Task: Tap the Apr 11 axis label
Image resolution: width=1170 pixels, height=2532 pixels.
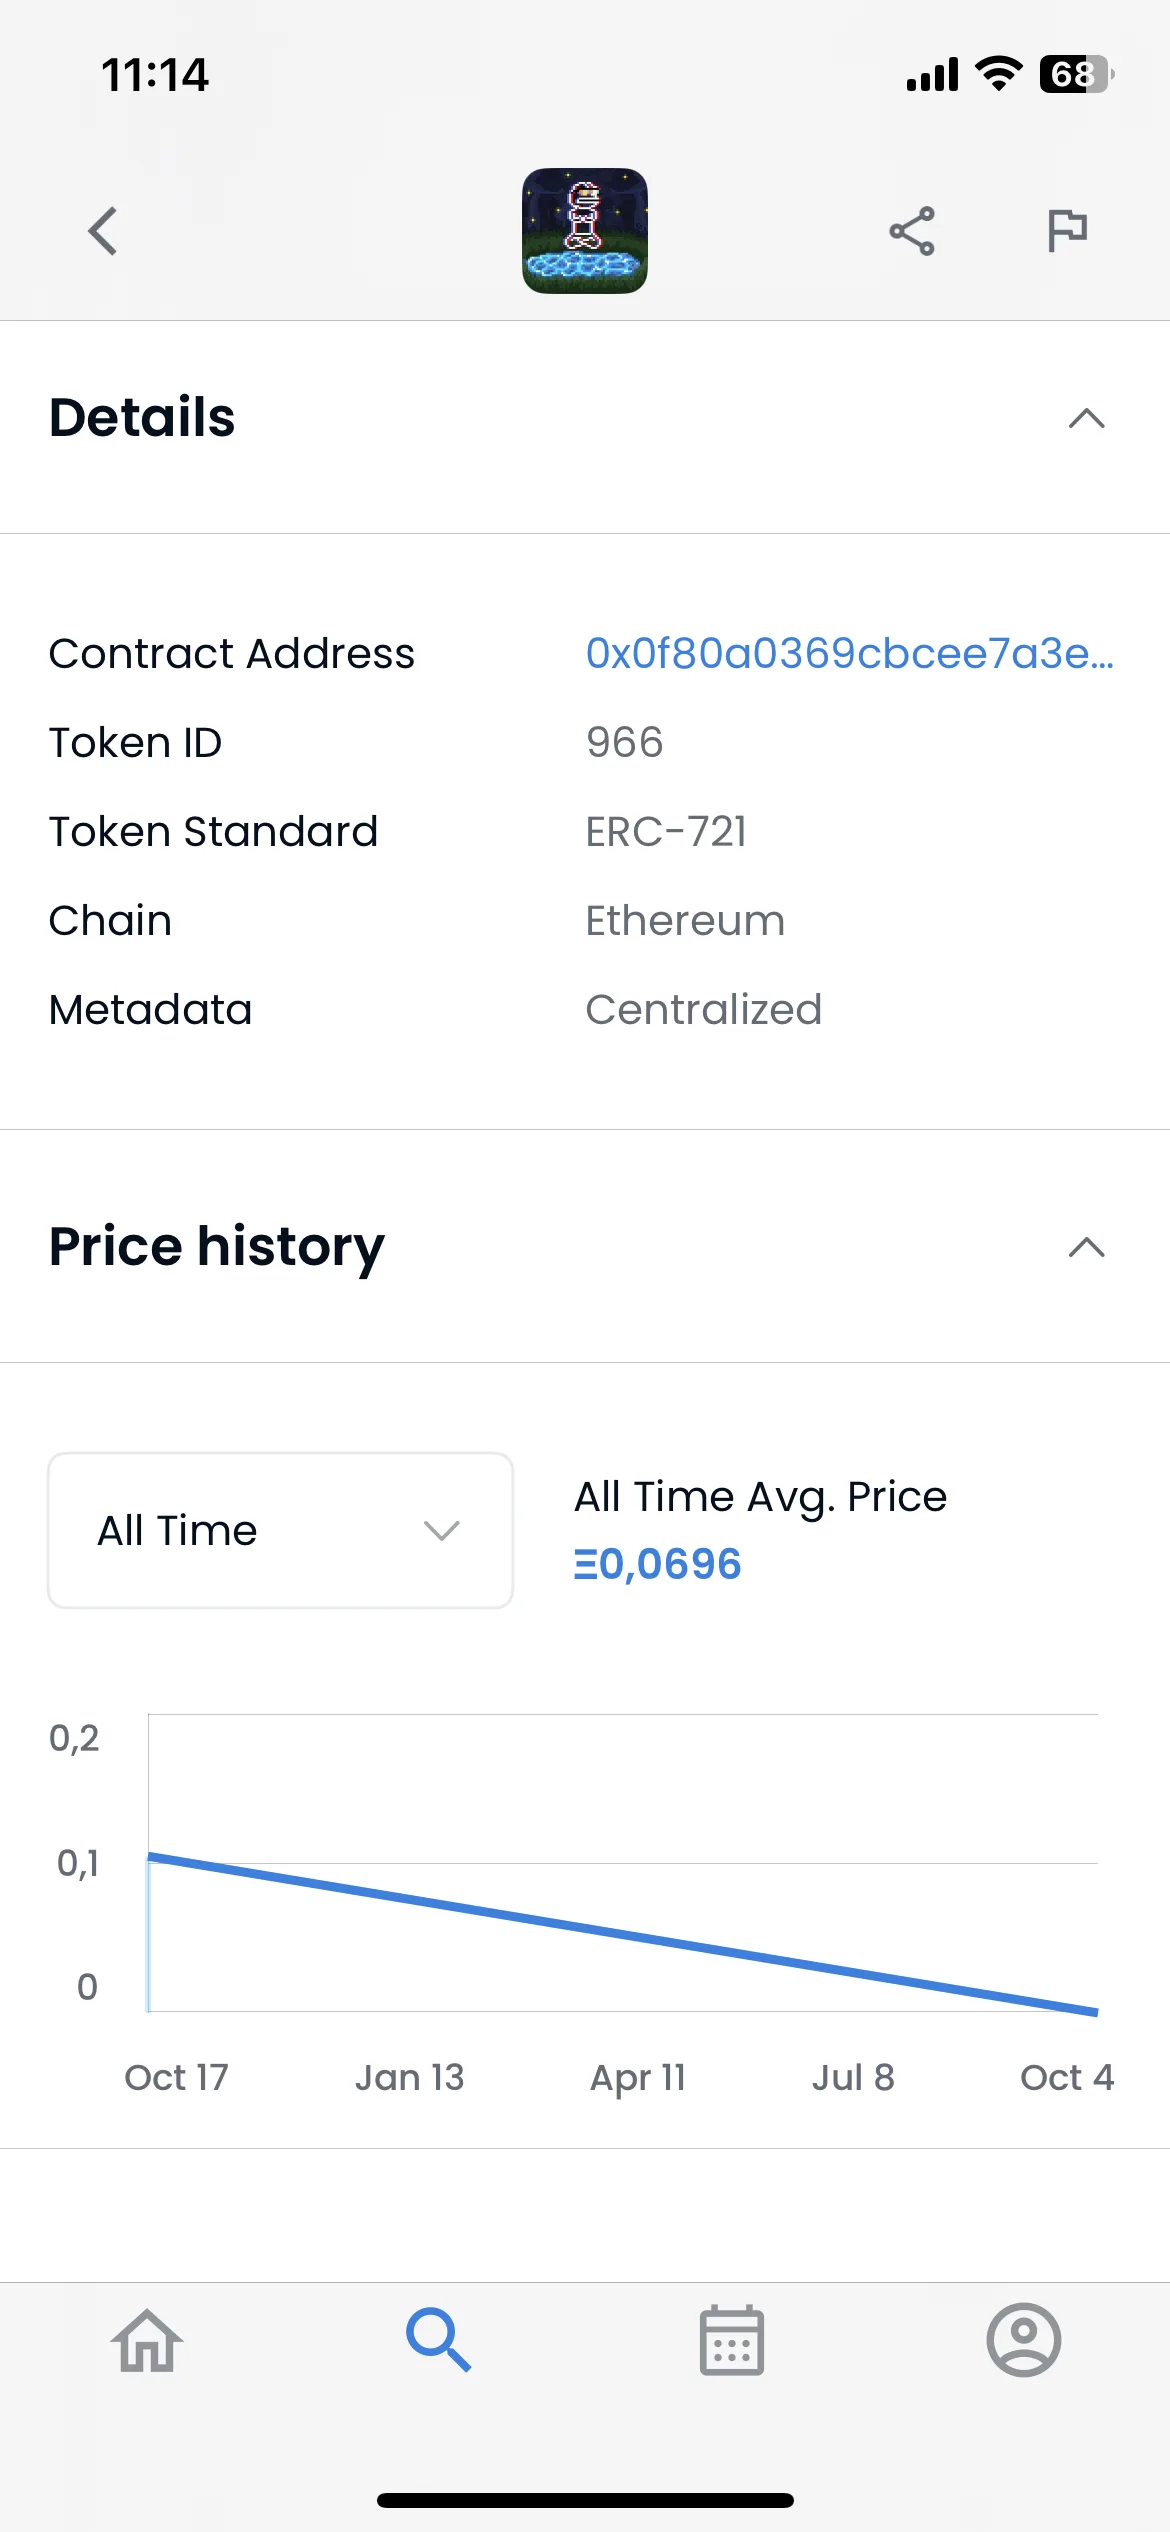Action: pos(638,2078)
